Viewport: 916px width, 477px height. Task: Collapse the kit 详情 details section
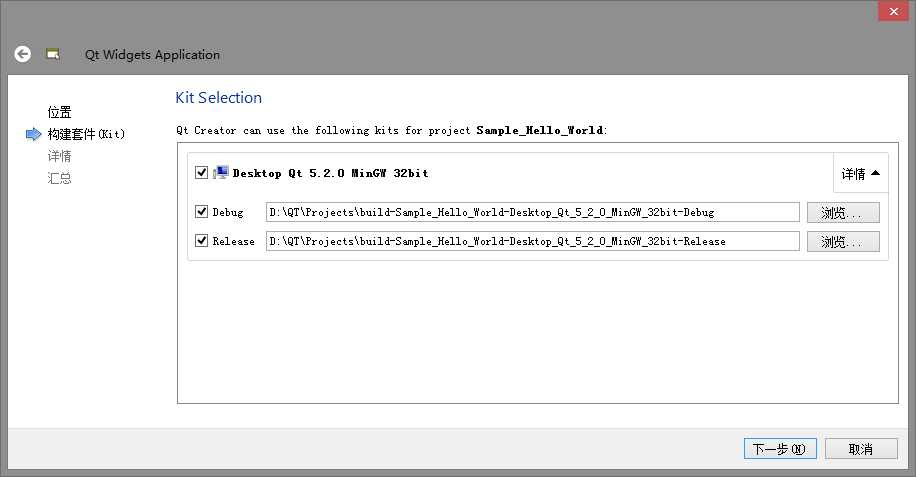pyautogui.click(x=861, y=173)
